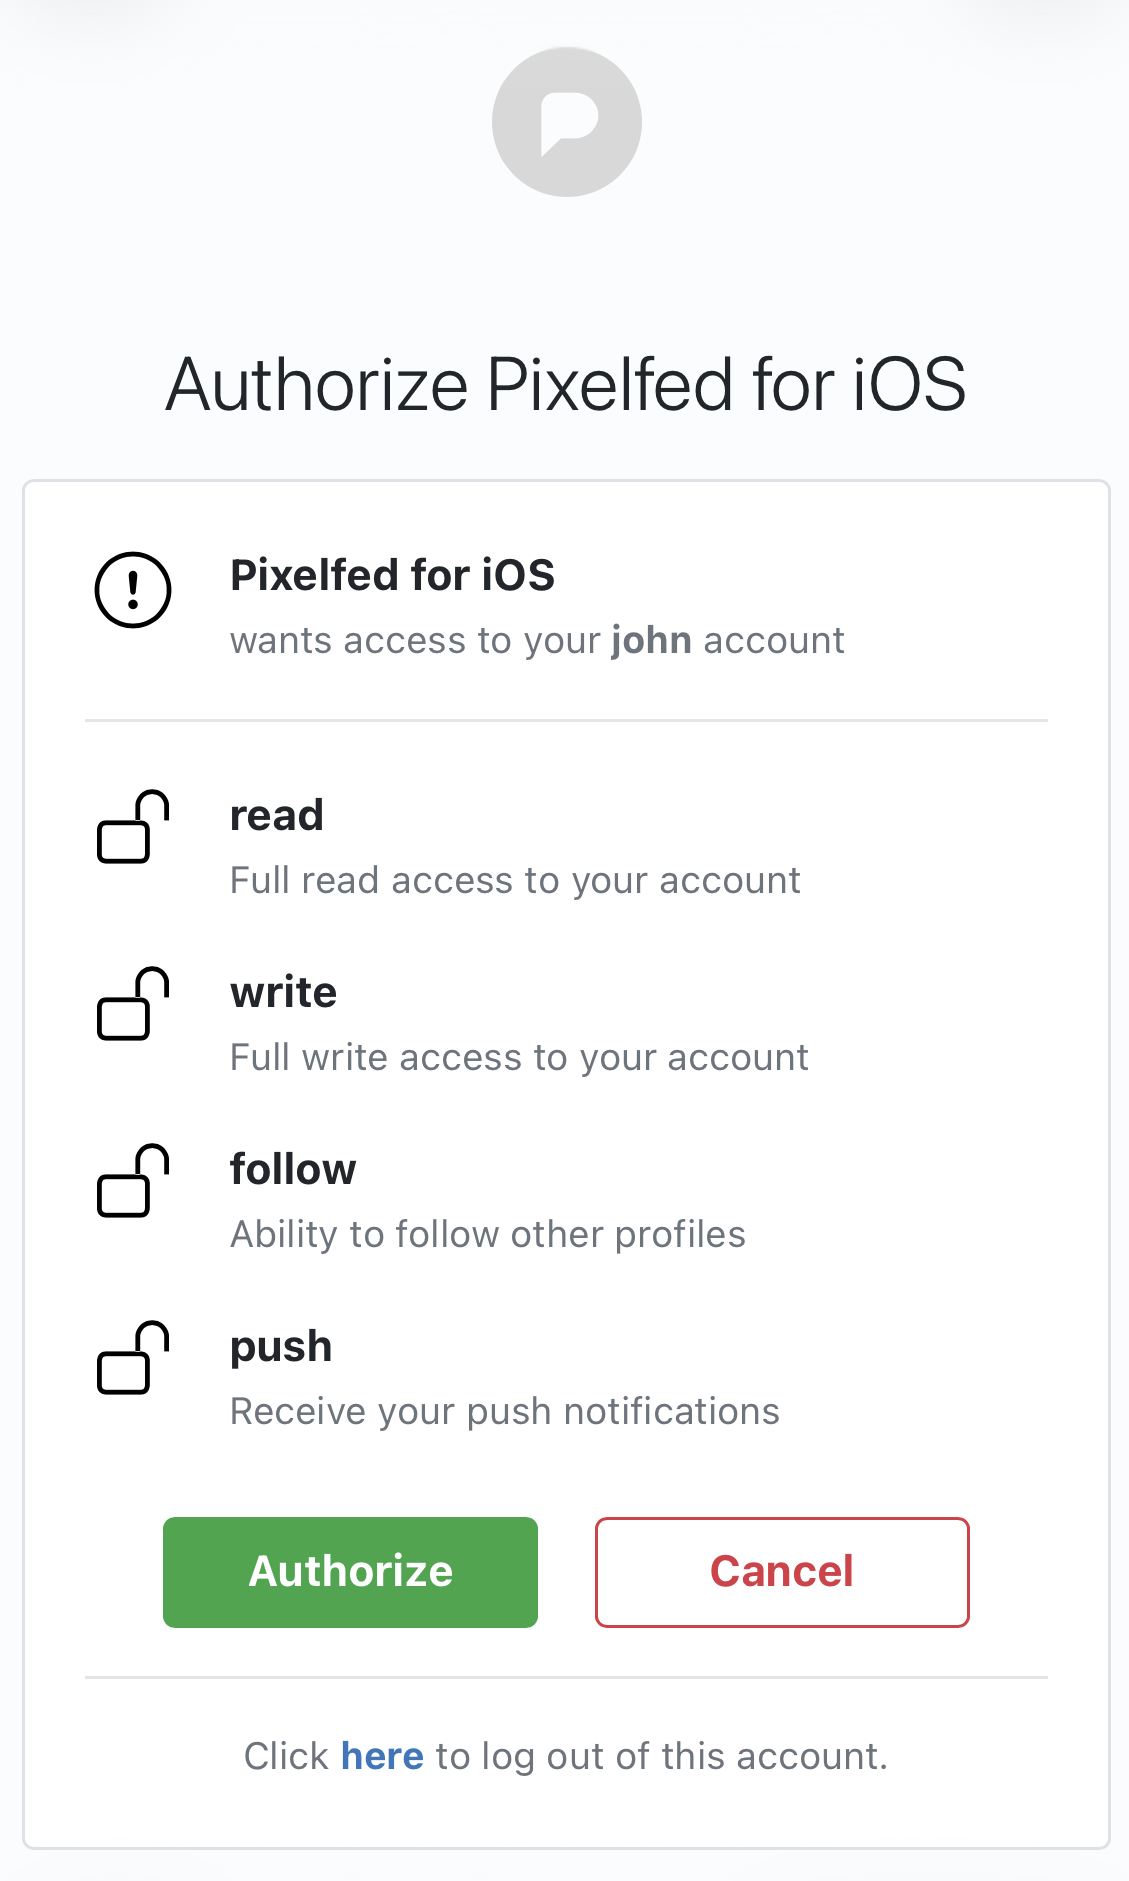The image size is (1129, 1881).
Task: Select the 'Authorize Pixelfed for iOS' heading
Action: pos(566,384)
